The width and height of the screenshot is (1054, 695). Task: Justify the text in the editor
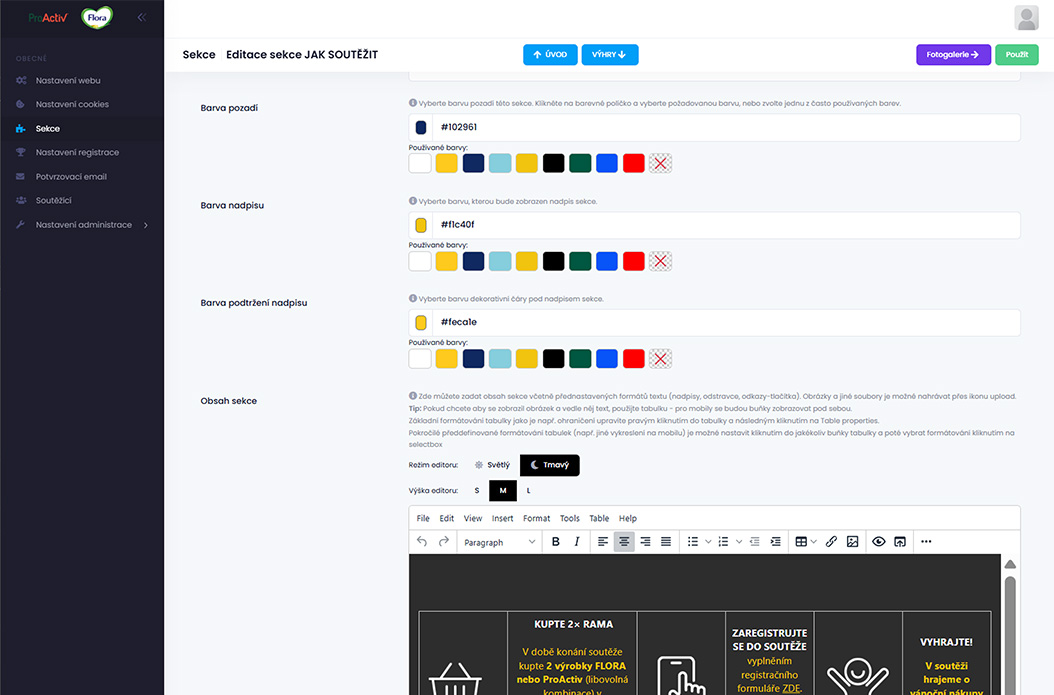pos(666,542)
